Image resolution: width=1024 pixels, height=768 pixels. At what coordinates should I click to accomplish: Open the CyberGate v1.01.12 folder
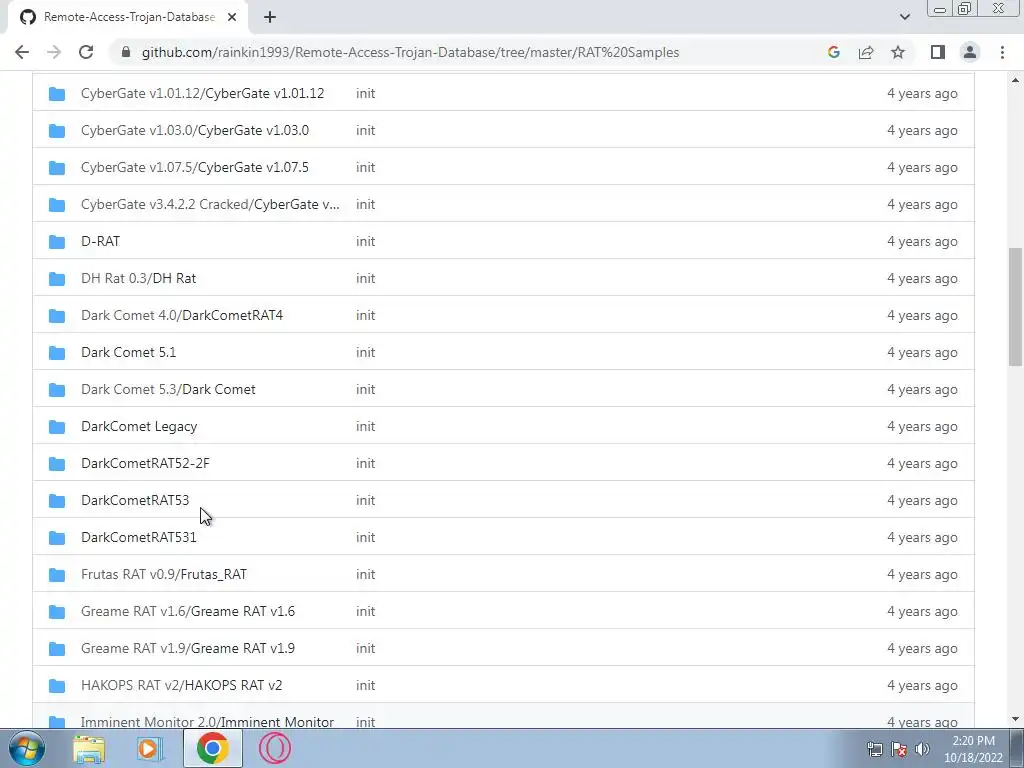(x=202, y=93)
